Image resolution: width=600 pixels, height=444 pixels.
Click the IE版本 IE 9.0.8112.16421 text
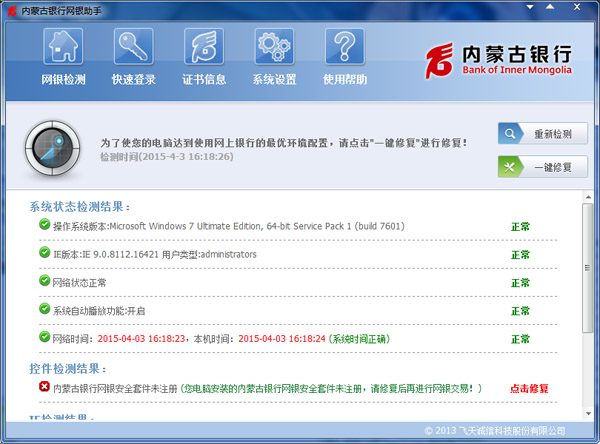[155, 255]
